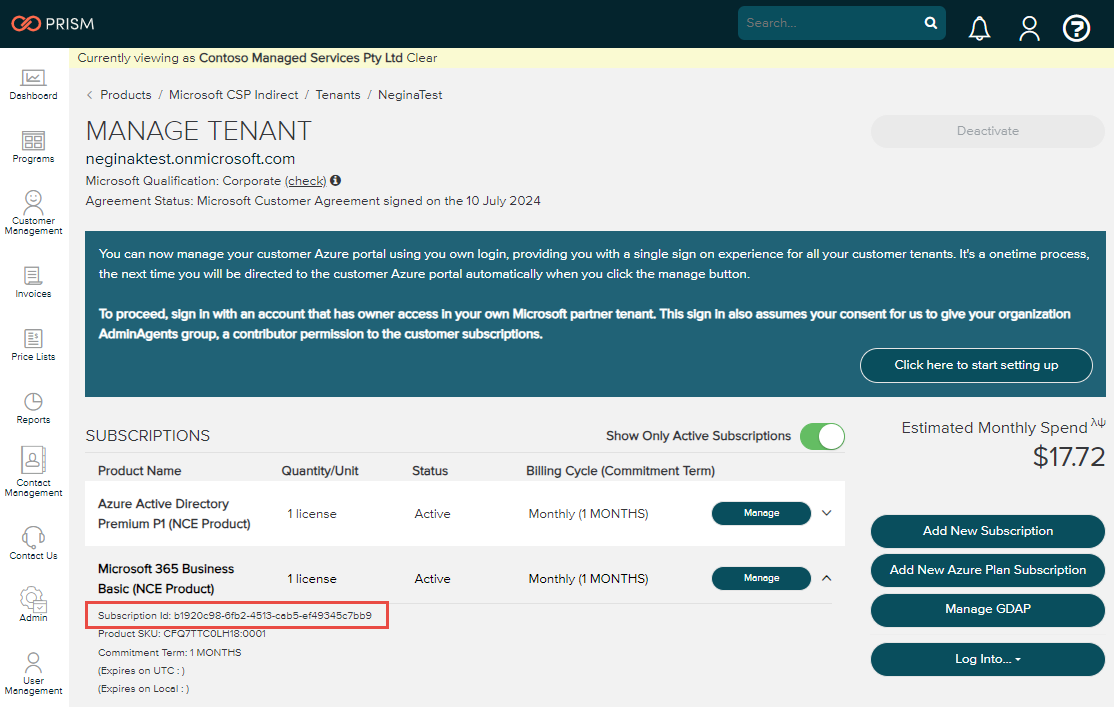Click the $17.72 estimated spend value
Screen dimensions: 1114x707
click(1069, 457)
